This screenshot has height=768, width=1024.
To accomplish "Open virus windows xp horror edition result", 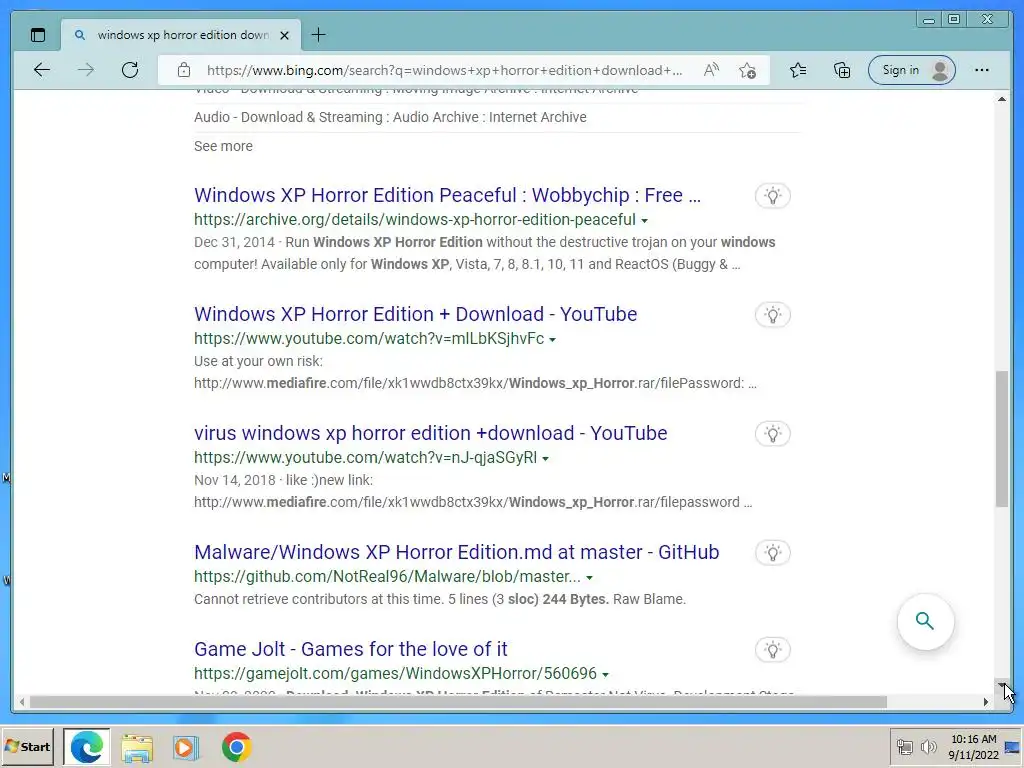I will [430, 433].
